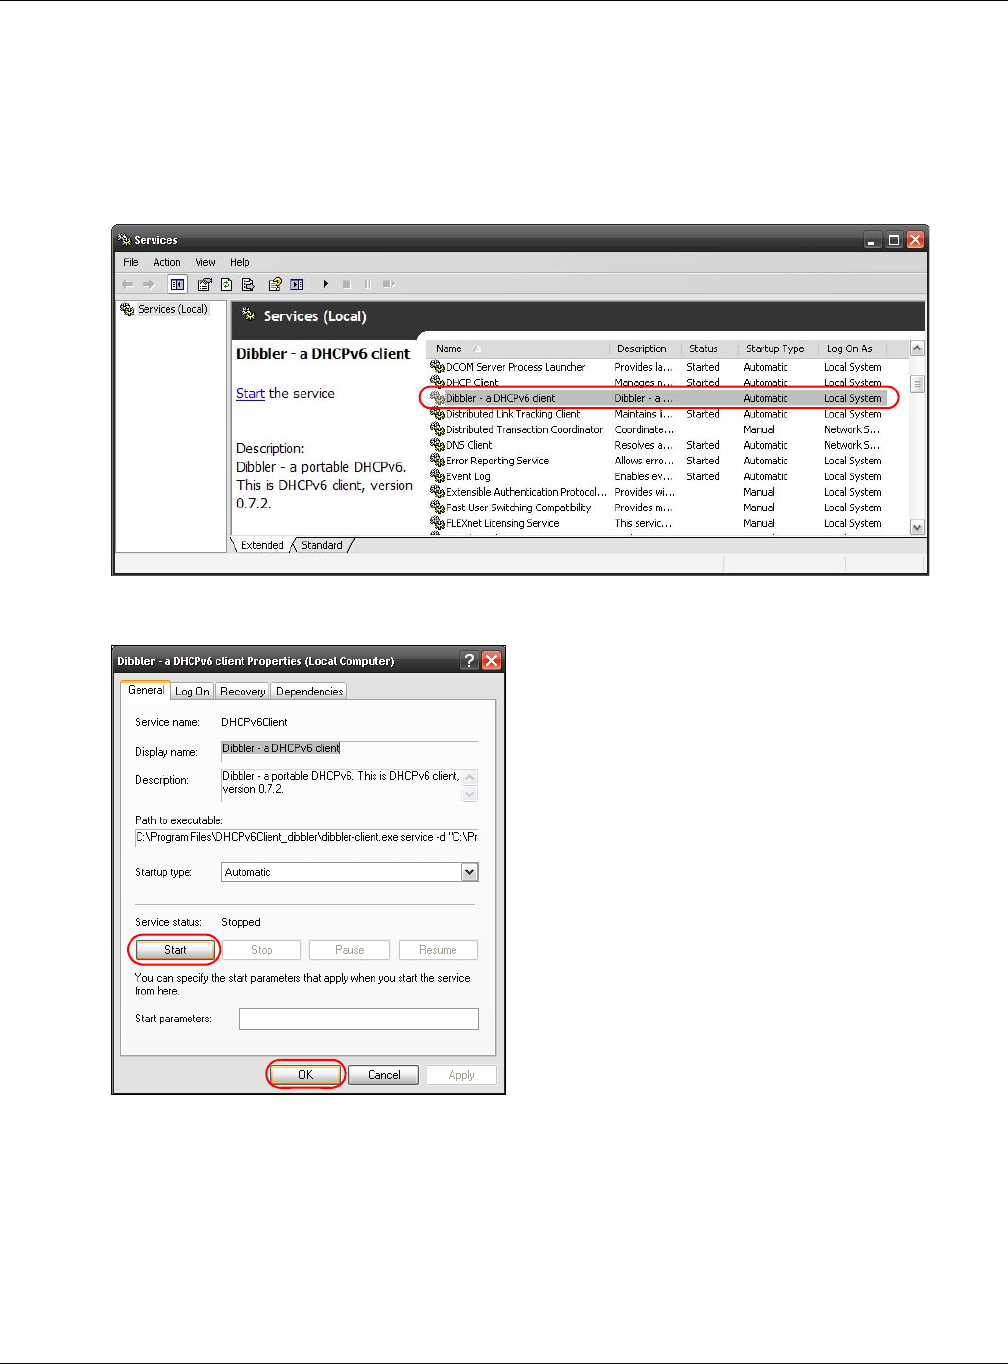Sort by the Description column header
This screenshot has height=1364, width=1008.
point(645,349)
